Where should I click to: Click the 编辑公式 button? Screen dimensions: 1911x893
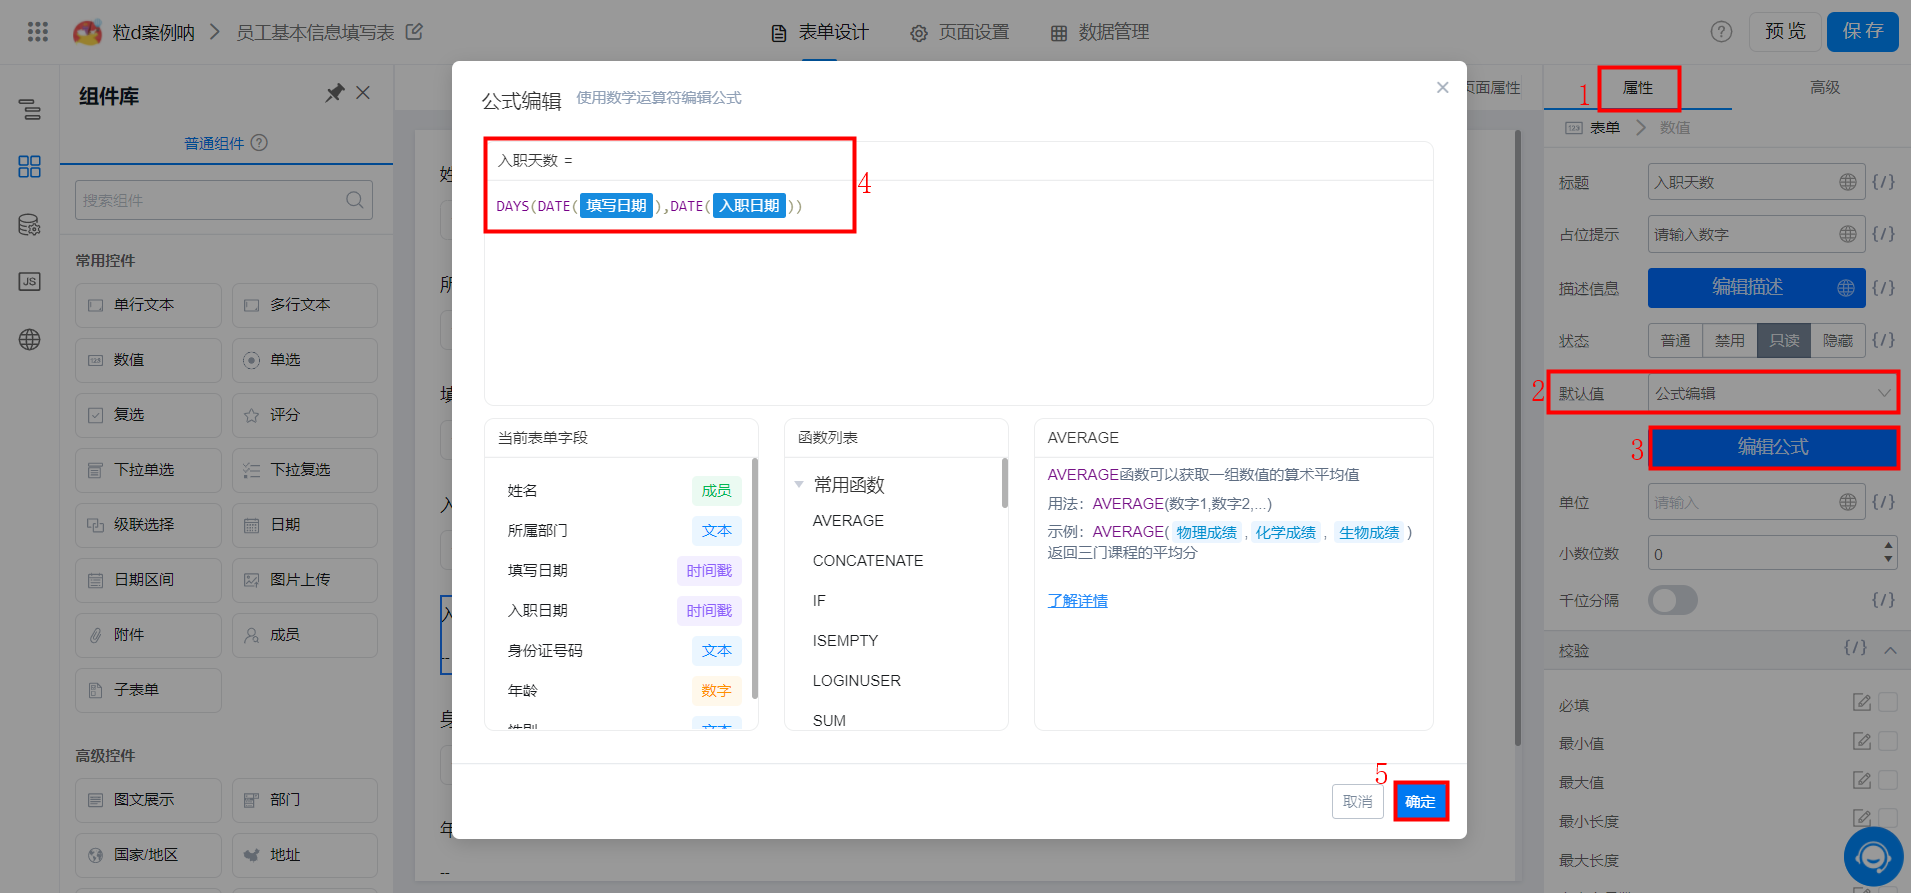tap(1773, 447)
